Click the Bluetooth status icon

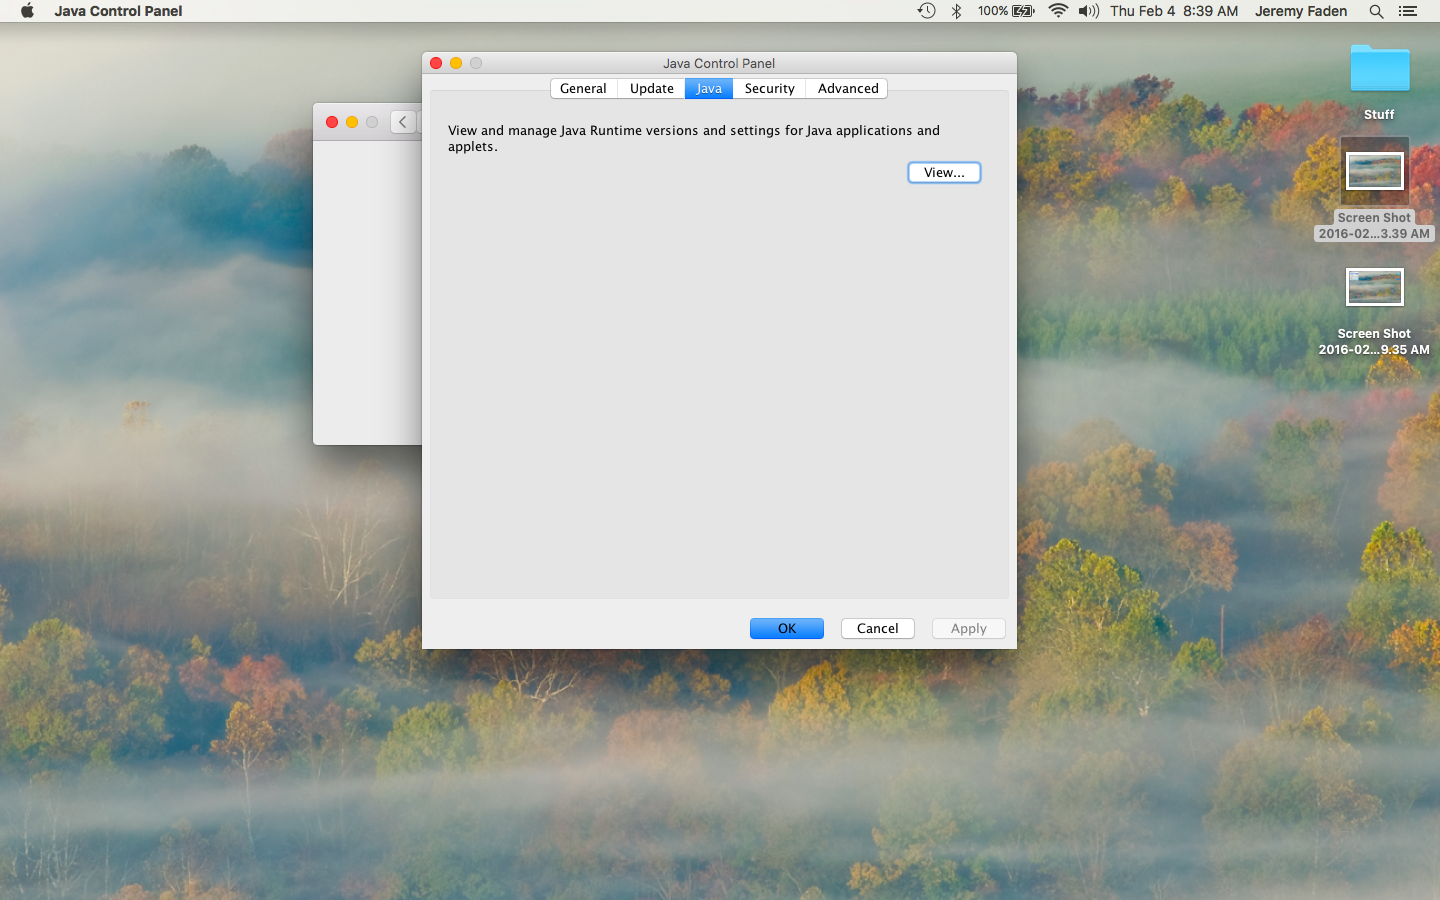pos(956,11)
